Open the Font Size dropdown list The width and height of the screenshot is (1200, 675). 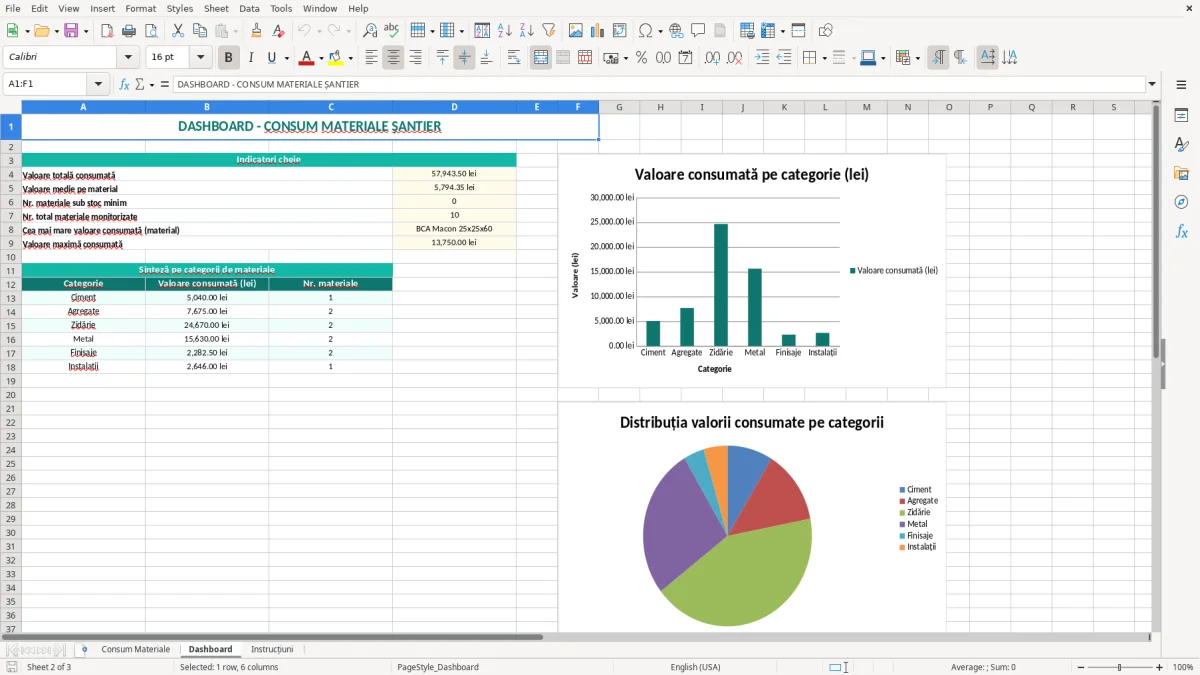pyautogui.click(x=201, y=58)
